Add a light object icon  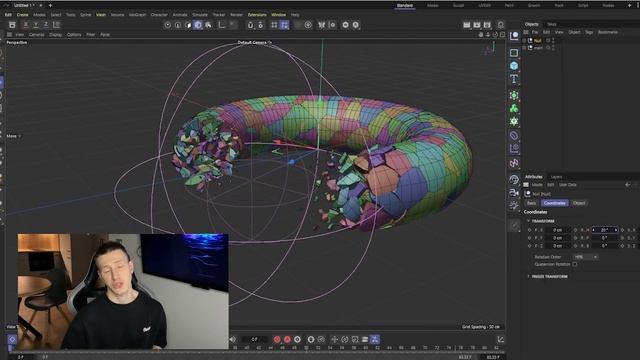click(514, 205)
